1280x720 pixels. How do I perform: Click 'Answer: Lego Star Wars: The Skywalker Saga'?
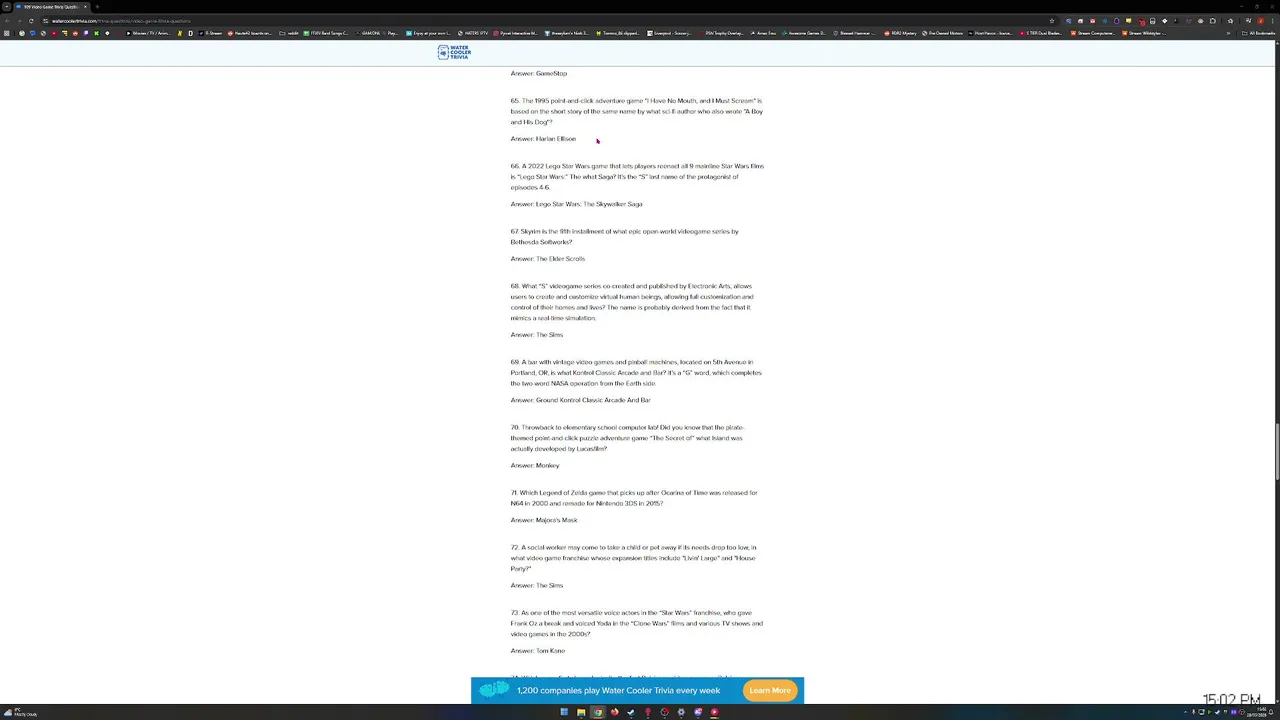click(x=577, y=204)
